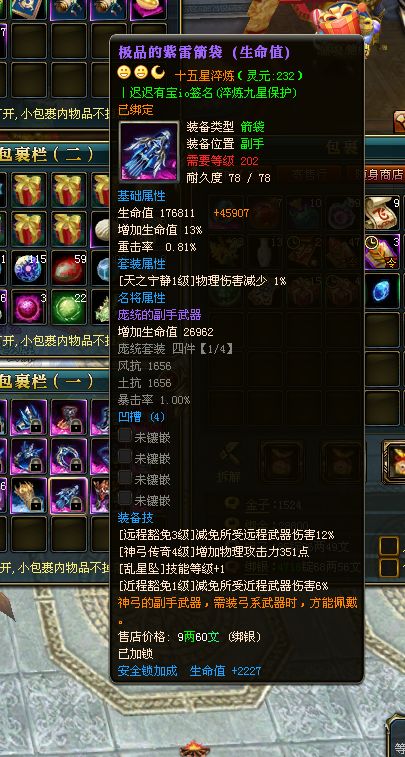Screen dimensions: 405x757
Task: Open the flying scroll item stacked 9
Action: pyautogui.click(x=382, y=213)
